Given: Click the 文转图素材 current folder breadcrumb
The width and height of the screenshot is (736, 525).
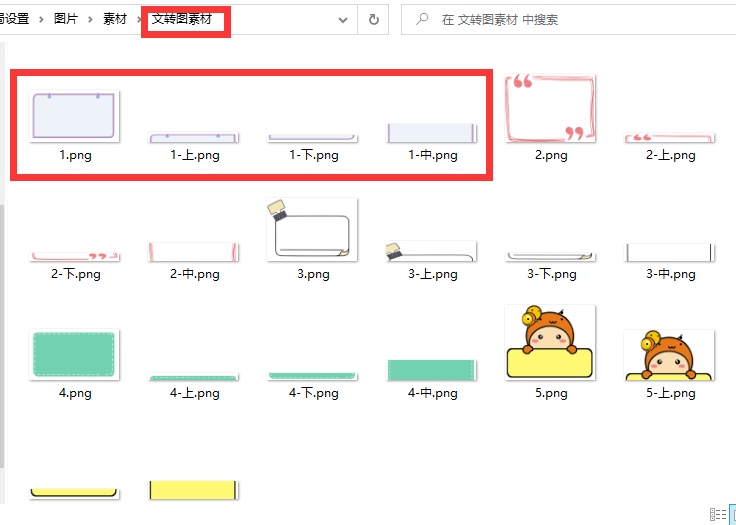Looking at the screenshot, I should click(182, 19).
